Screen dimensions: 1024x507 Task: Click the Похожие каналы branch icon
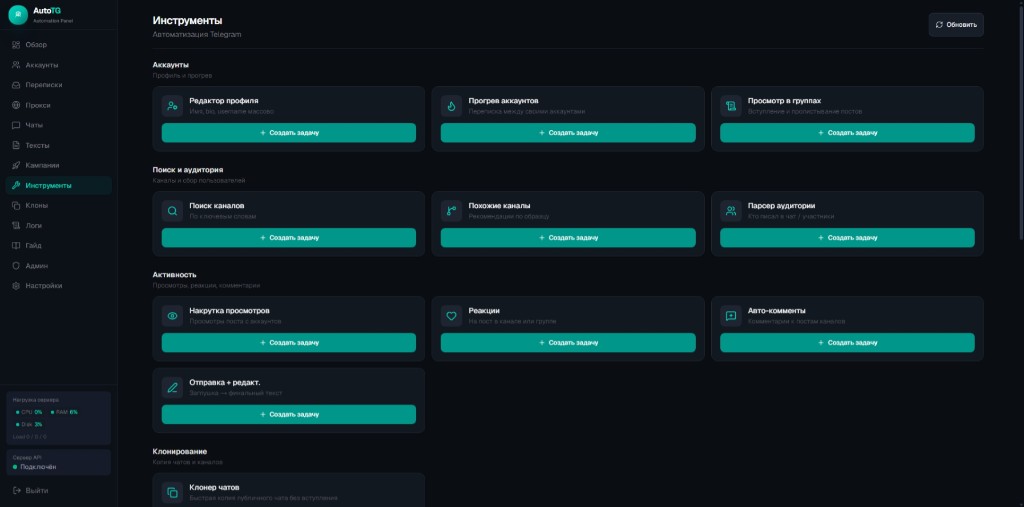pyautogui.click(x=451, y=211)
